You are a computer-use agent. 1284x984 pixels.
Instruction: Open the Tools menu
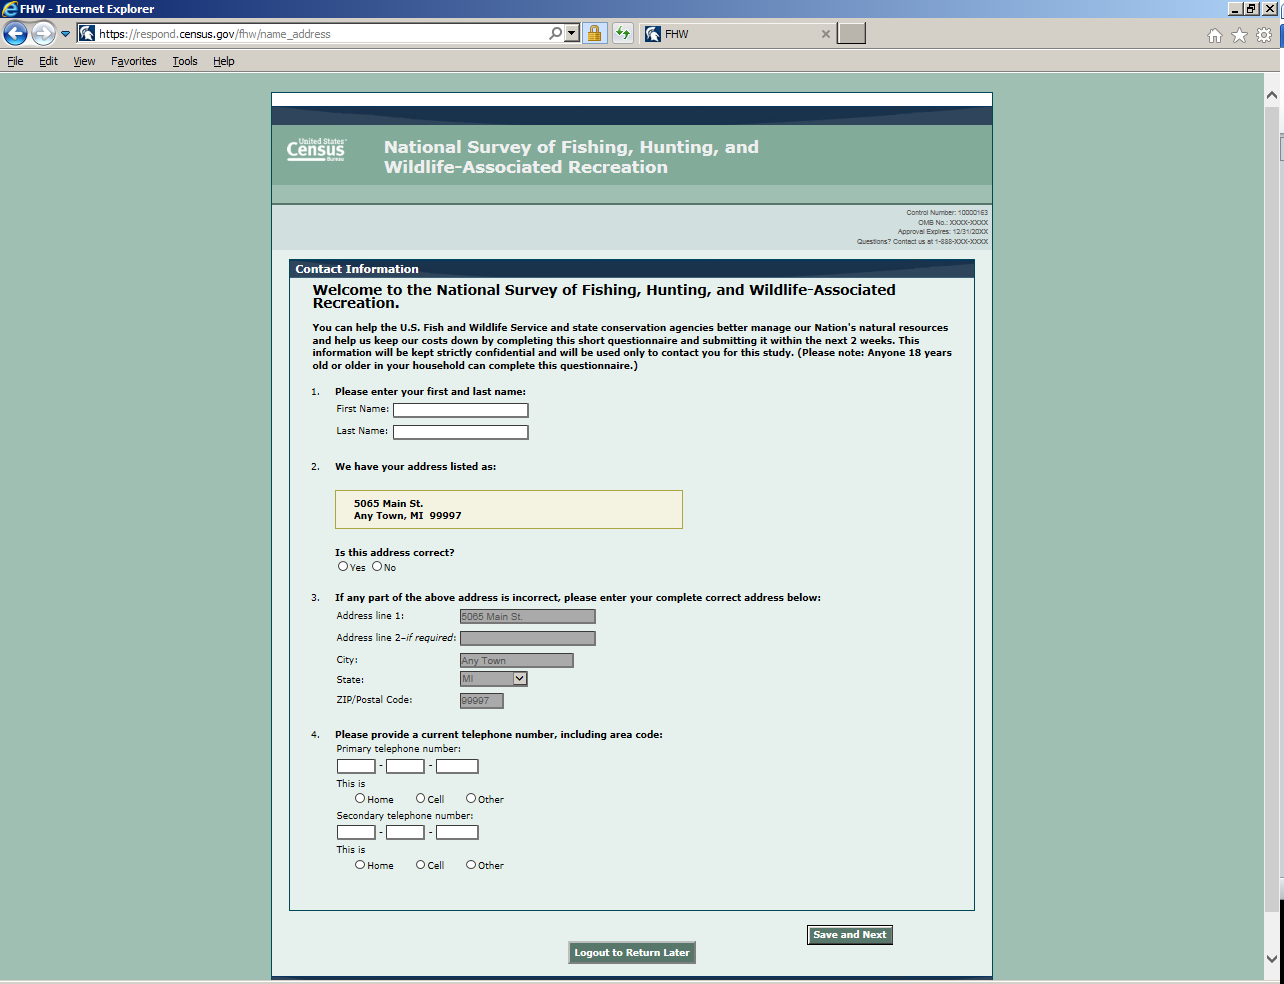click(185, 61)
